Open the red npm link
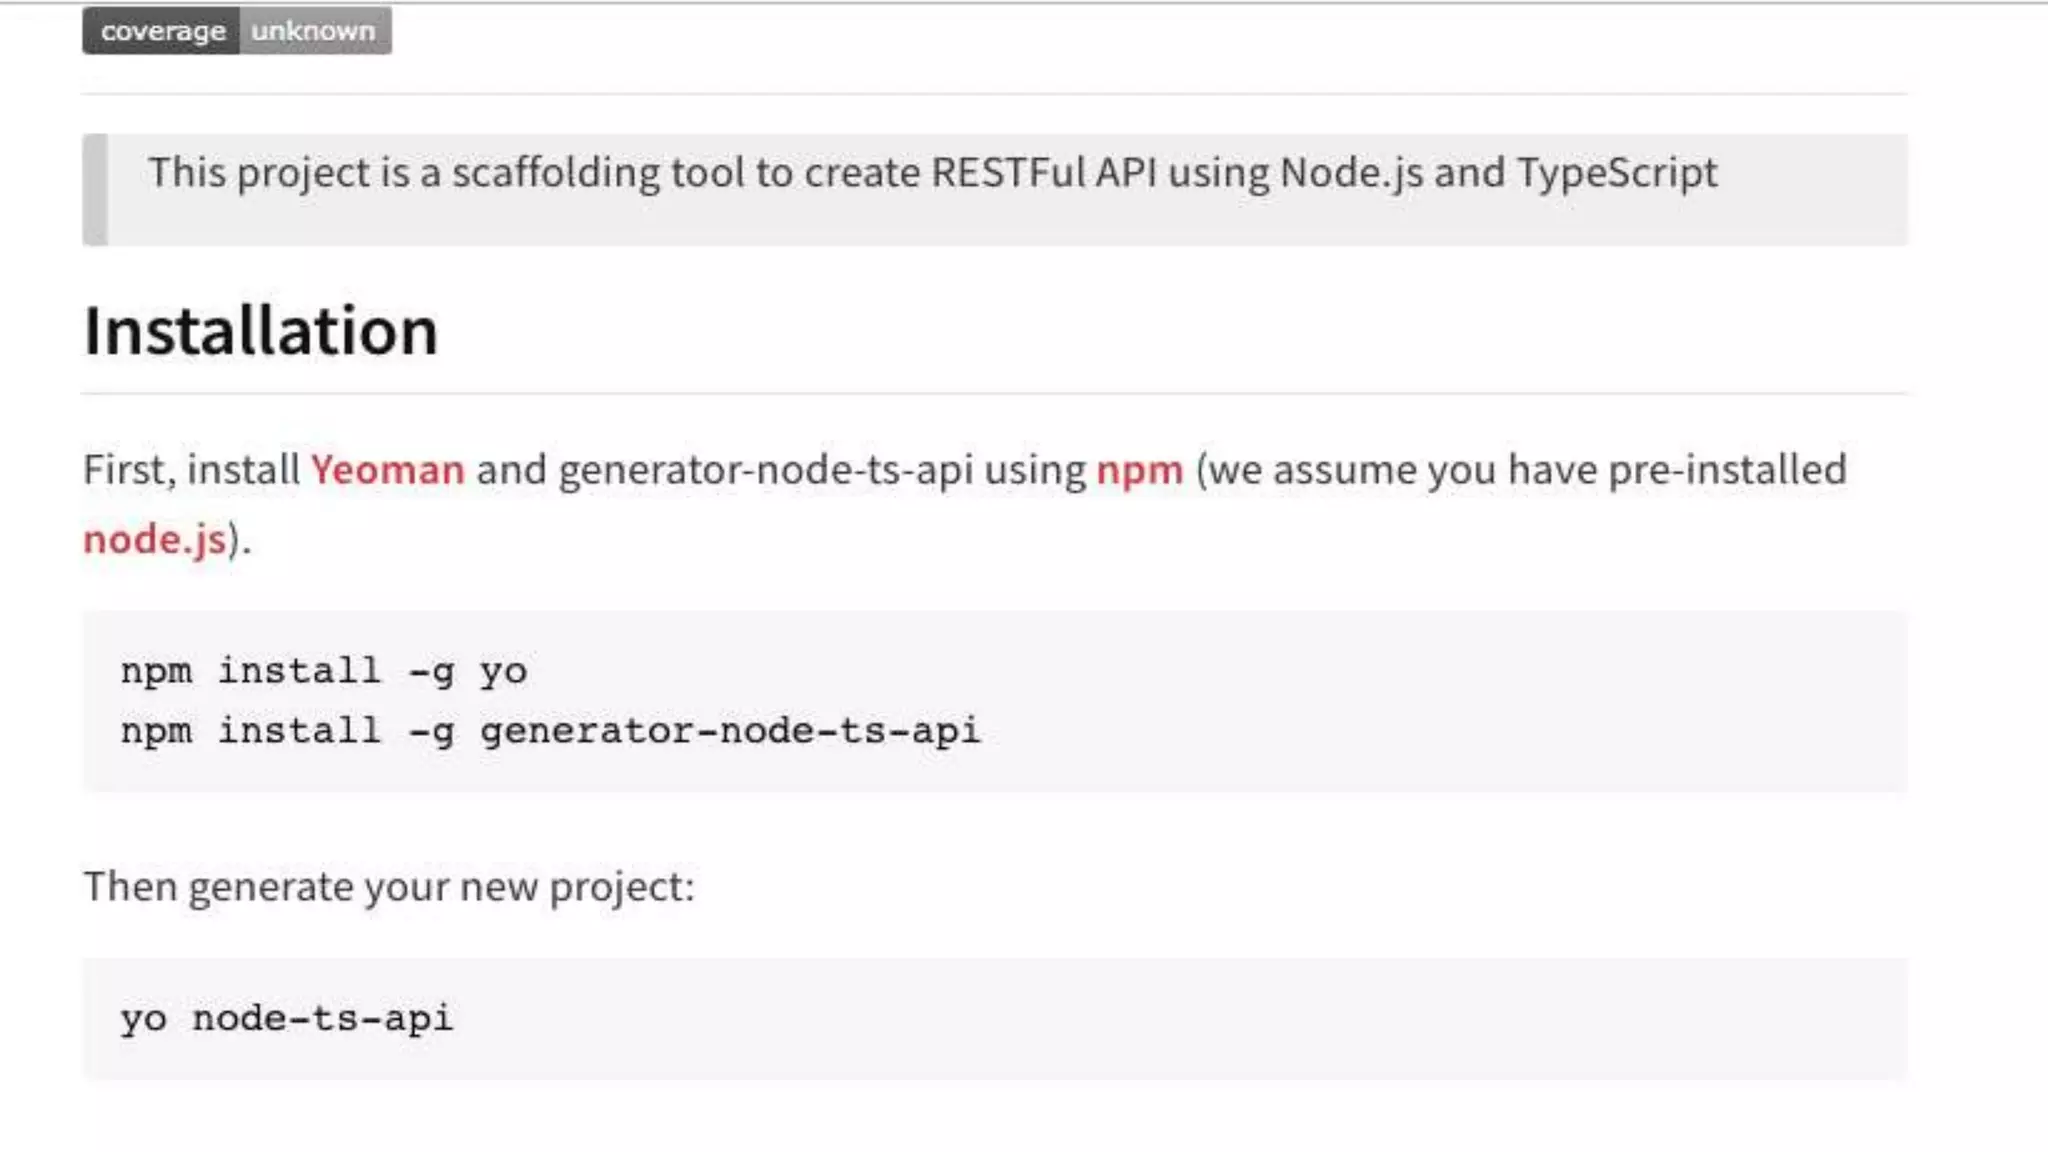Viewport: 2048px width, 1152px height. 1139,470
